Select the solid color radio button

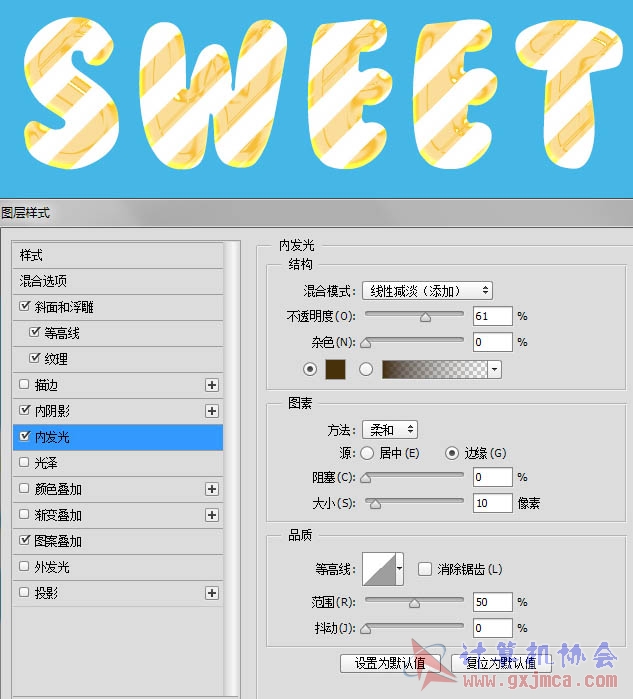[x=310, y=369]
